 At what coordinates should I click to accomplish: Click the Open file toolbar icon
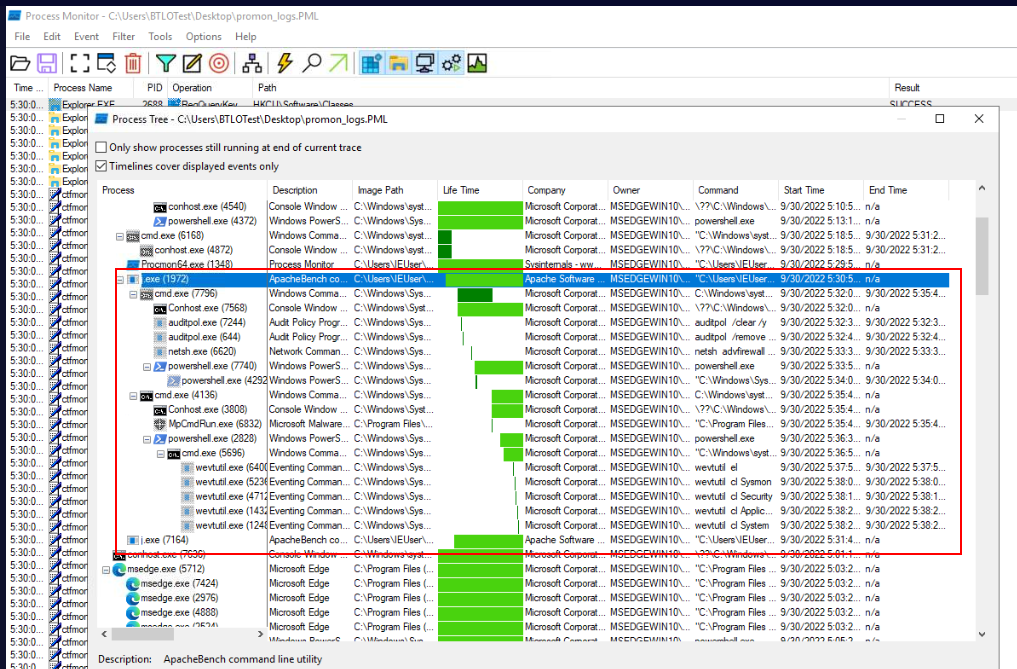[21, 64]
